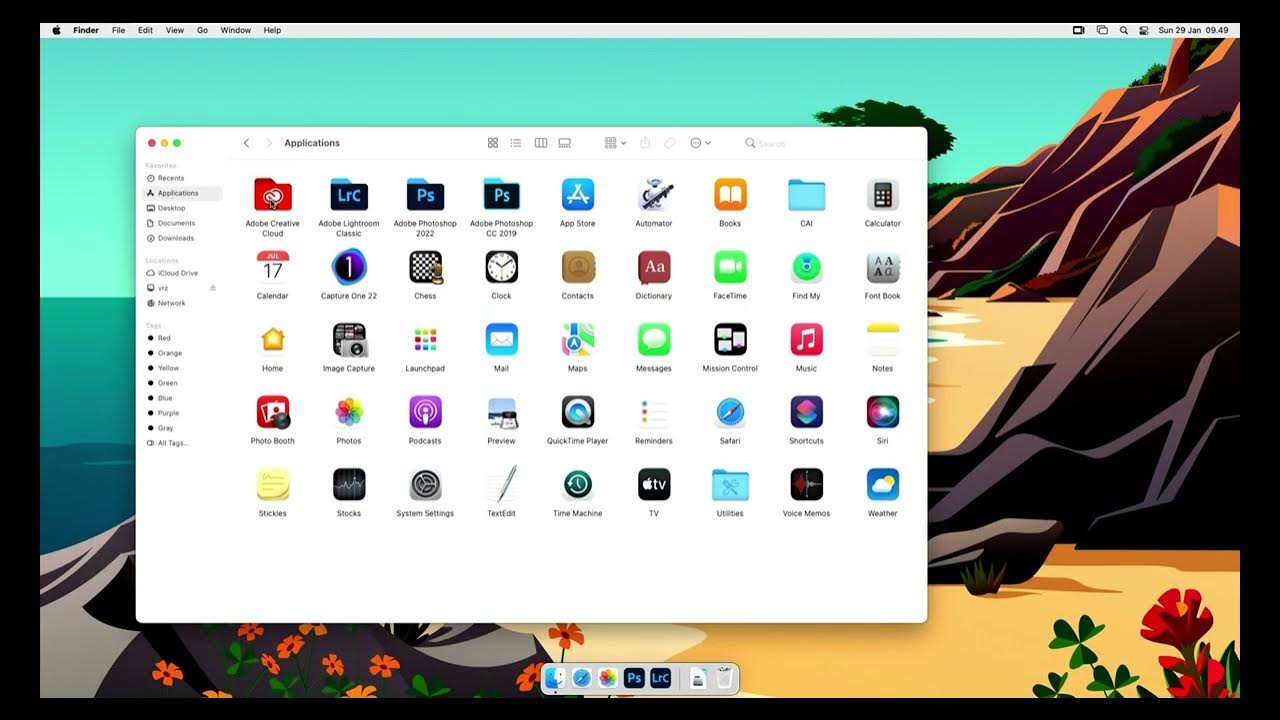1280x720 pixels.
Task: Select the Maps app icon
Action: pyautogui.click(x=578, y=340)
